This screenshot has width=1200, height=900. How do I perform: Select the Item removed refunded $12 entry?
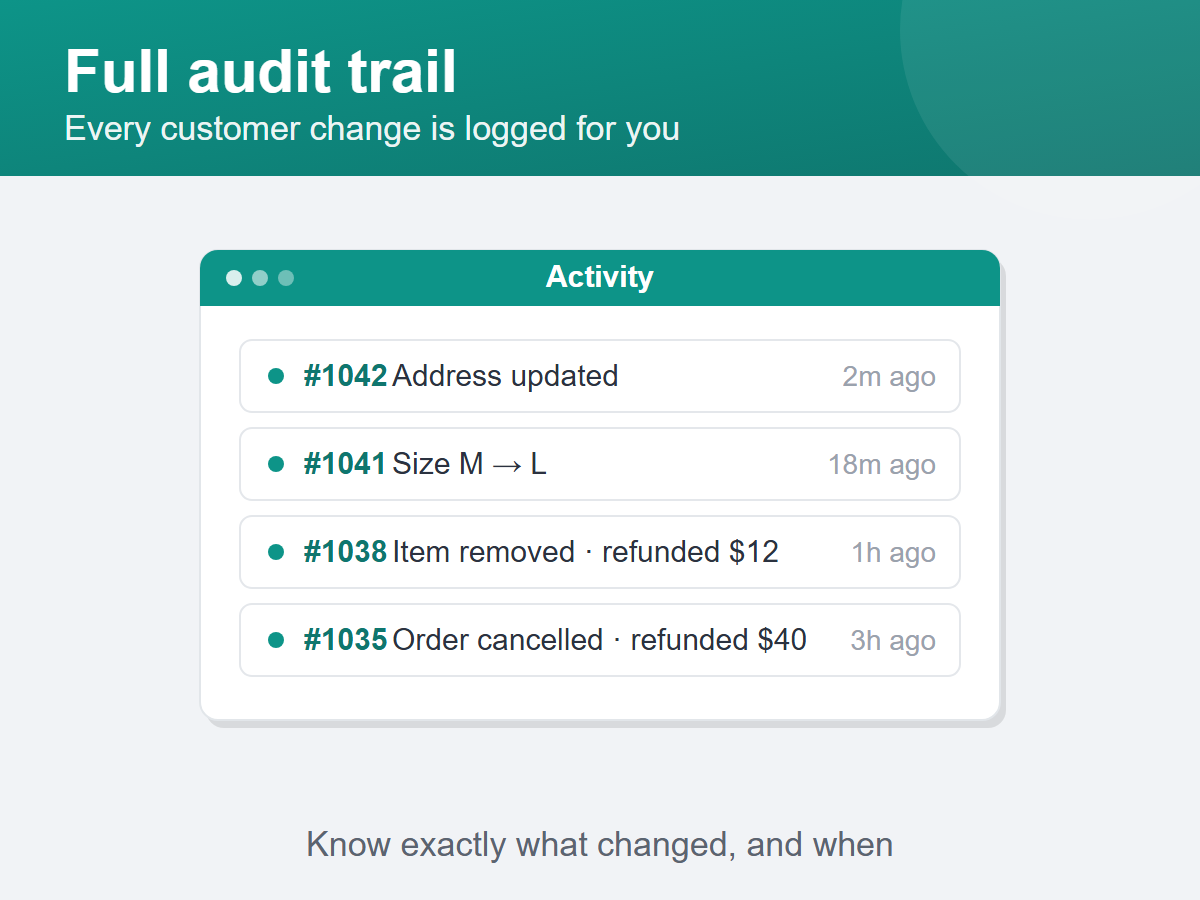tap(600, 552)
